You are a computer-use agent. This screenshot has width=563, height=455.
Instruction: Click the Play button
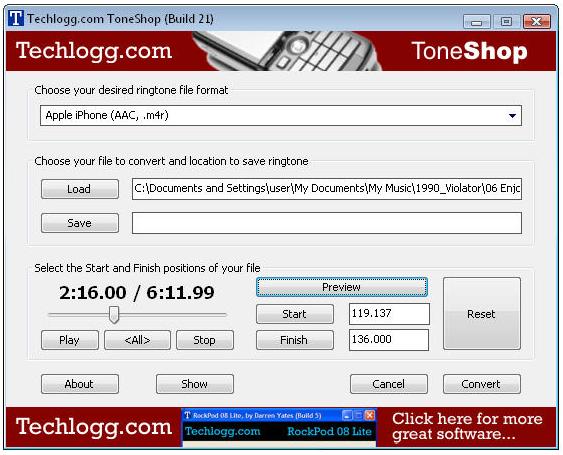[x=70, y=340]
